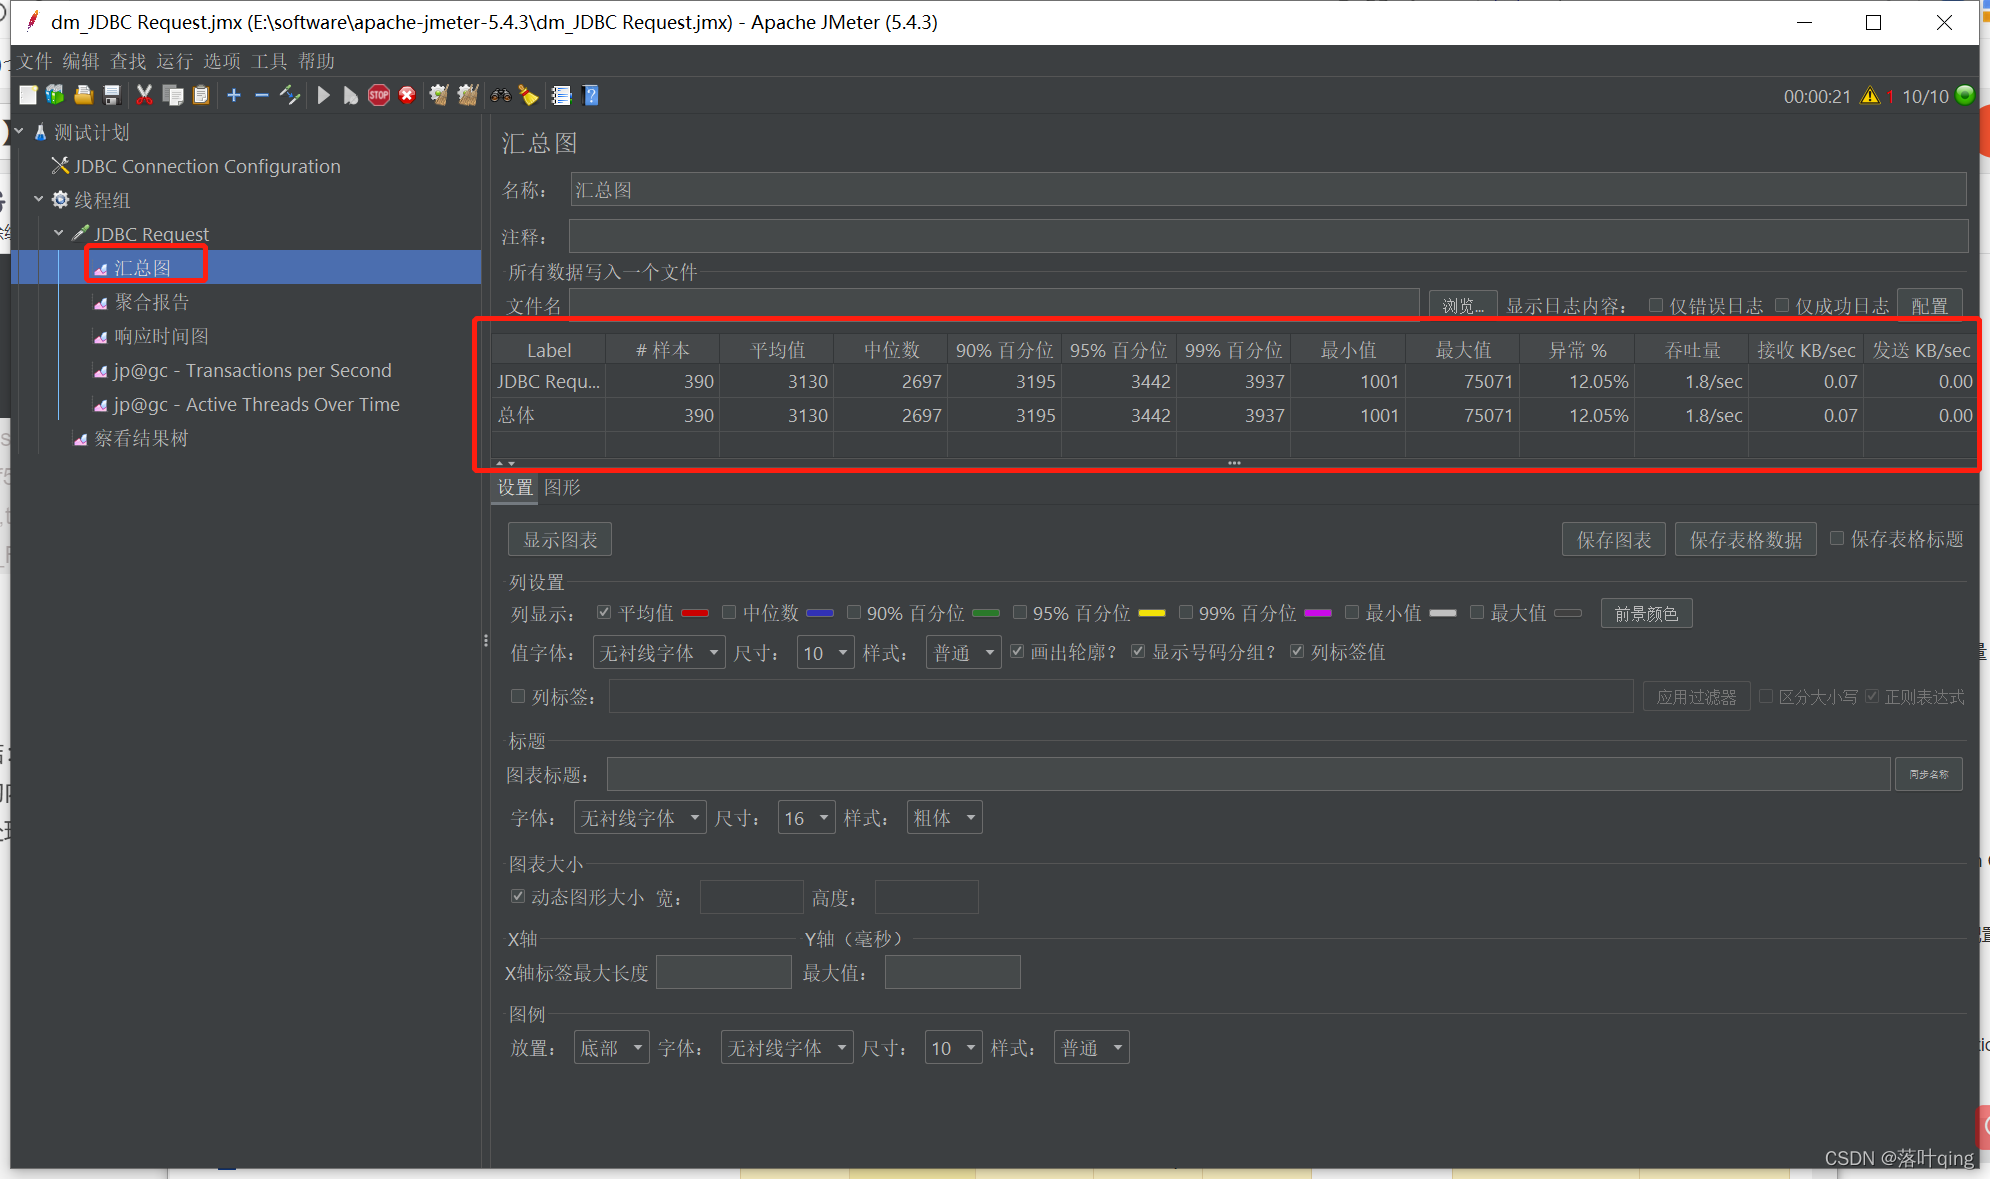Click the 显示图表 button

click(560, 539)
